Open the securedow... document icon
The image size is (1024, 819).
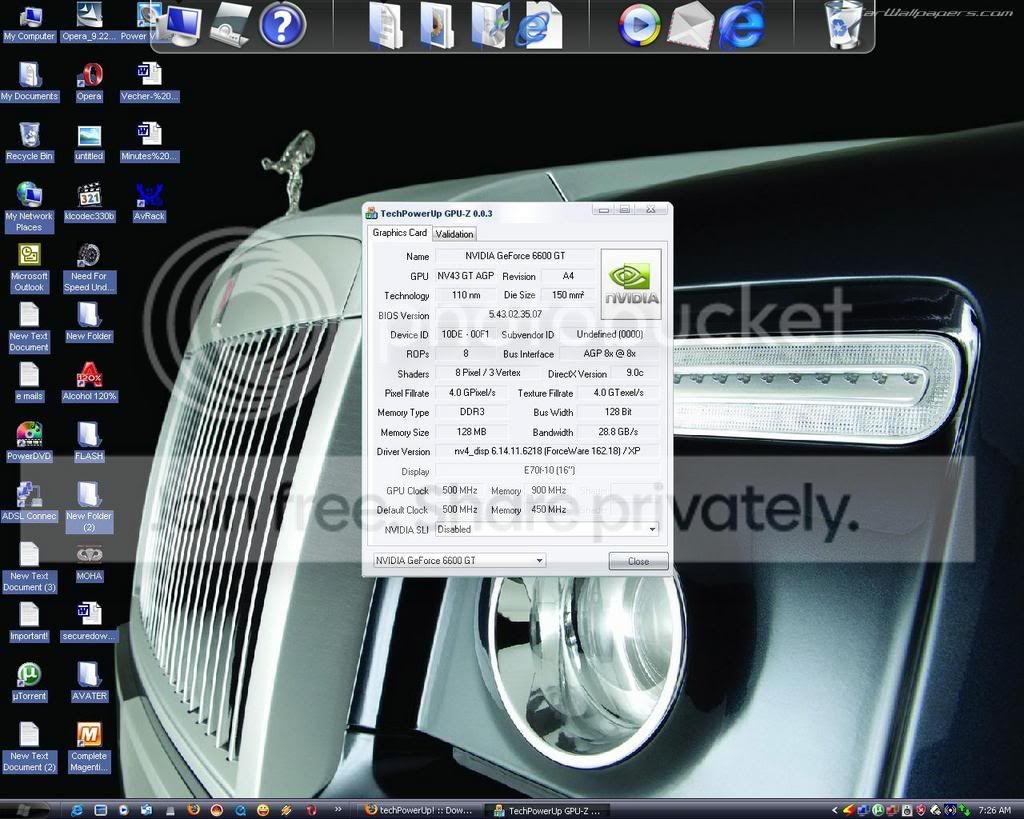click(89, 622)
